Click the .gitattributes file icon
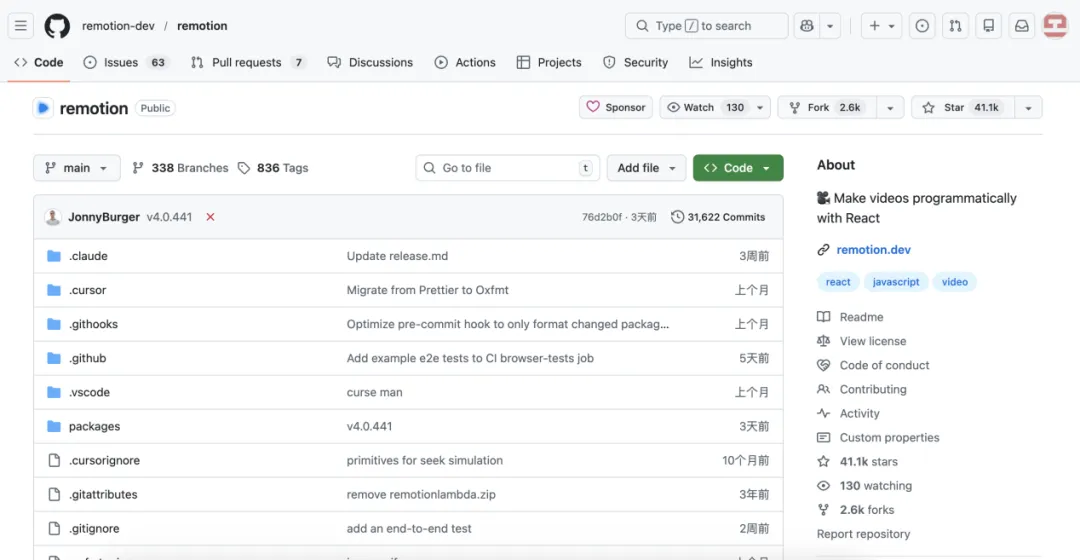Screen dimensions: 1080x560 (x=54, y=495)
